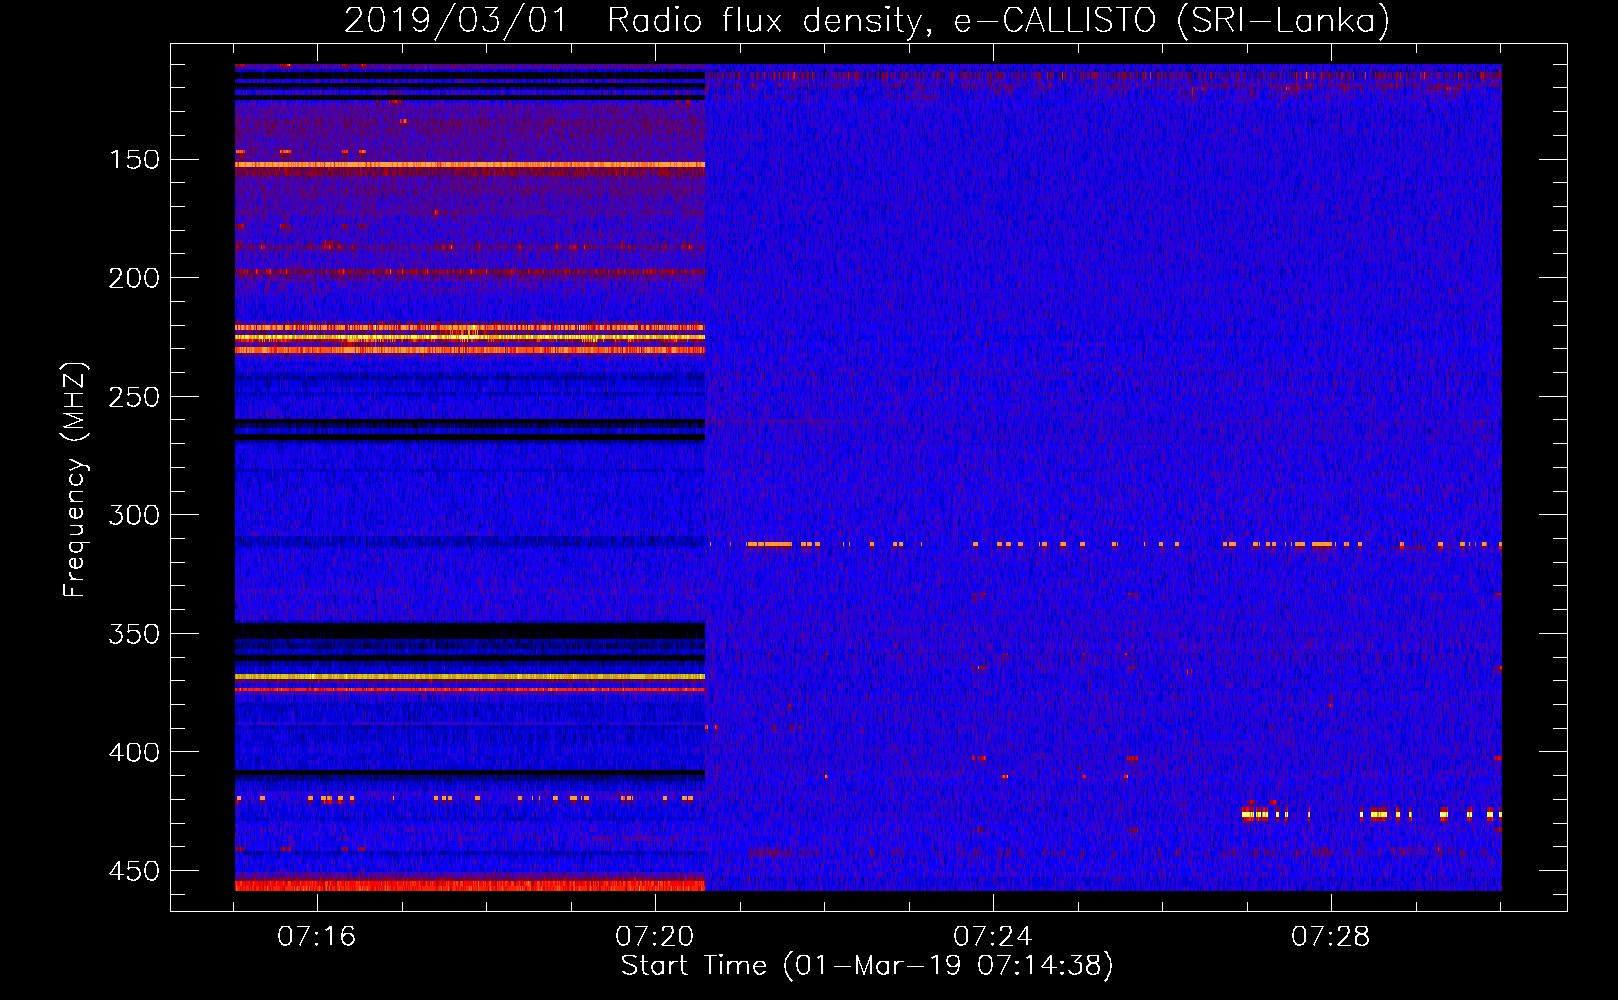Select the 200 frequency tick label

click(x=134, y=278)
